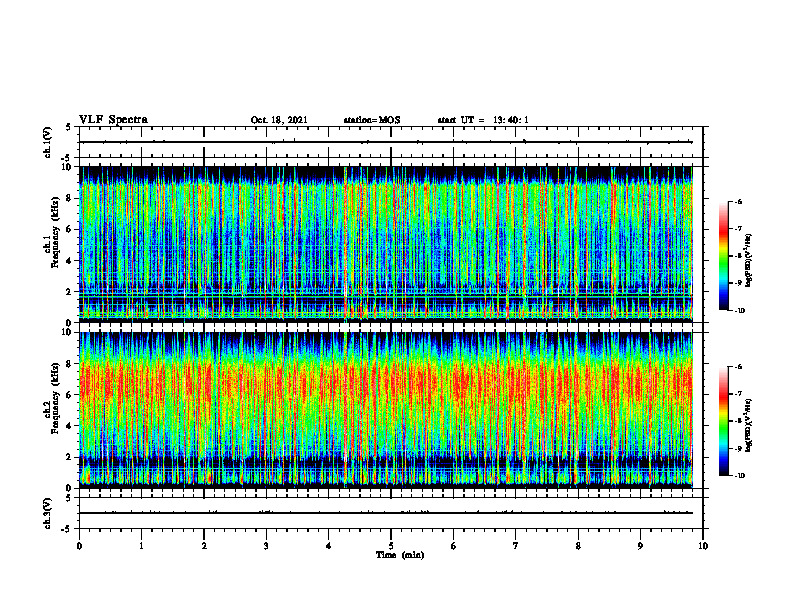Click the "Time (min)" axis label

[400, 555]
